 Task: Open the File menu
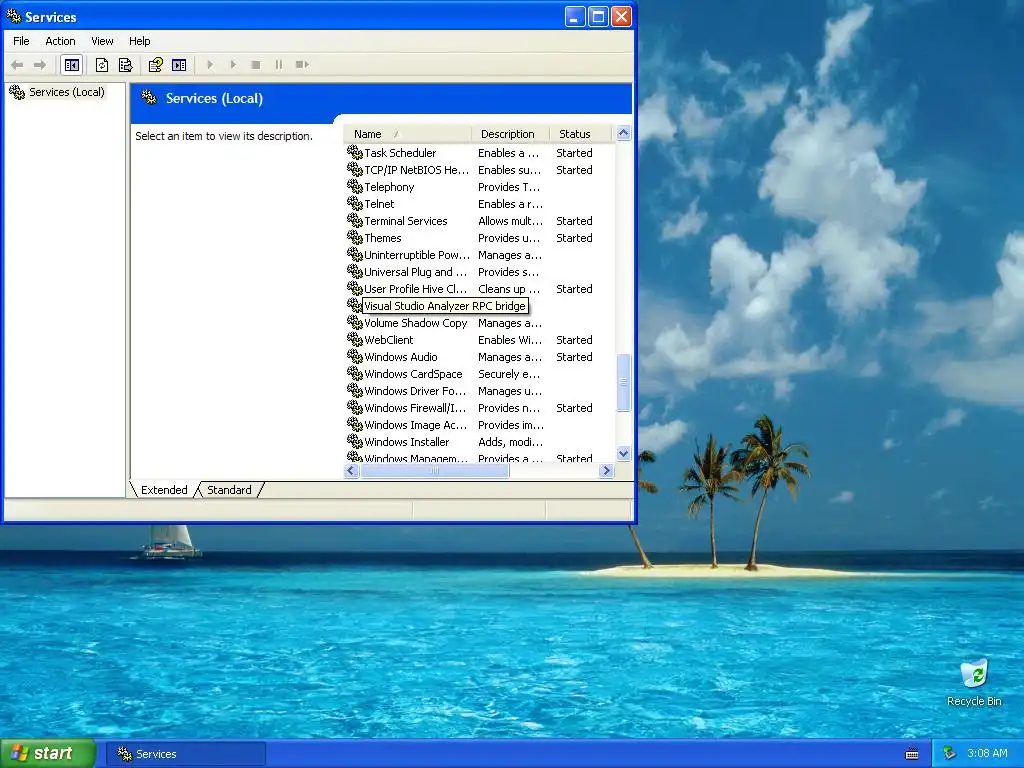click(x=21, y=41)
